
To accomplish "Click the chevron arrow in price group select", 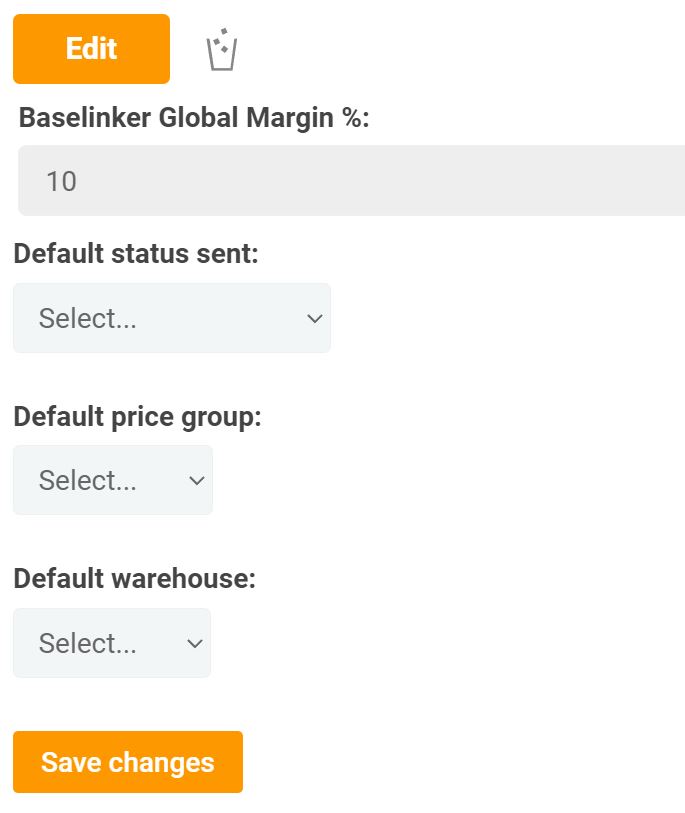I will tap(196, 481).
